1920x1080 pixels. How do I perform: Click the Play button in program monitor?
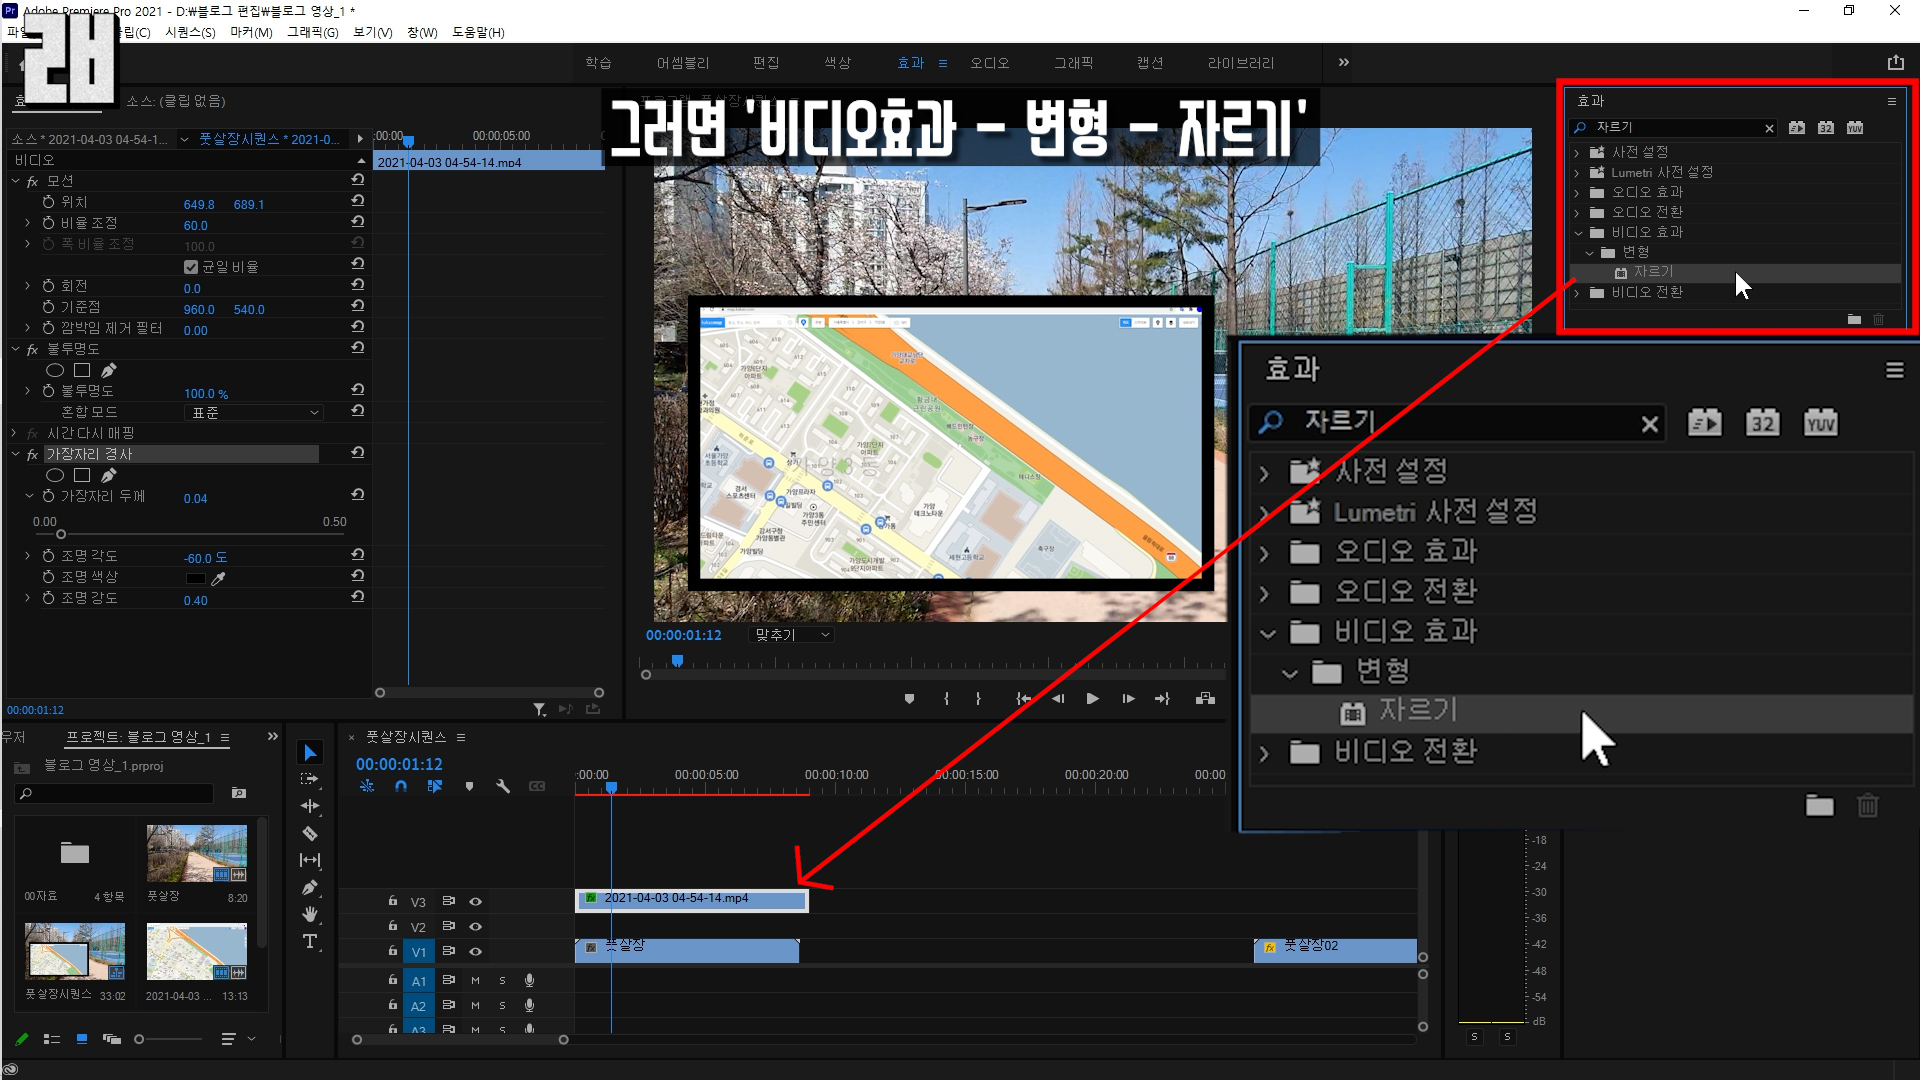(x=1092, y=699)
